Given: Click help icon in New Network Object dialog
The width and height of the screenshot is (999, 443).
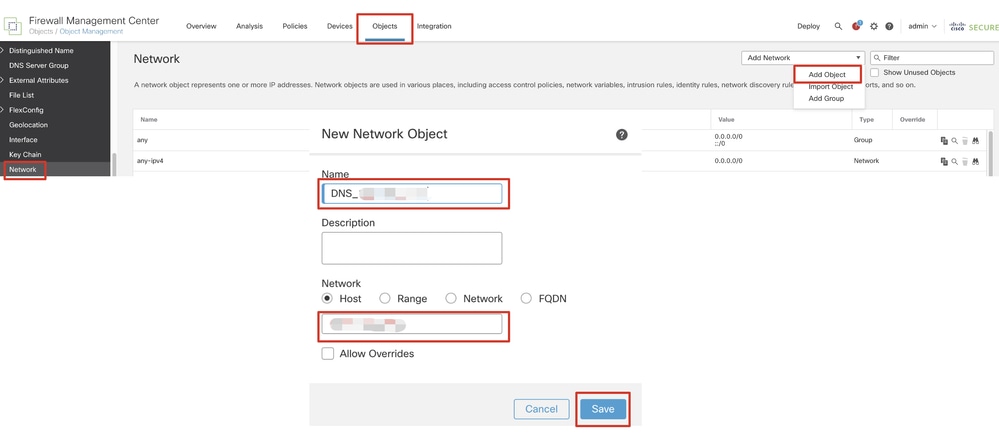Looking at the screenshot, I should [622, 134].
